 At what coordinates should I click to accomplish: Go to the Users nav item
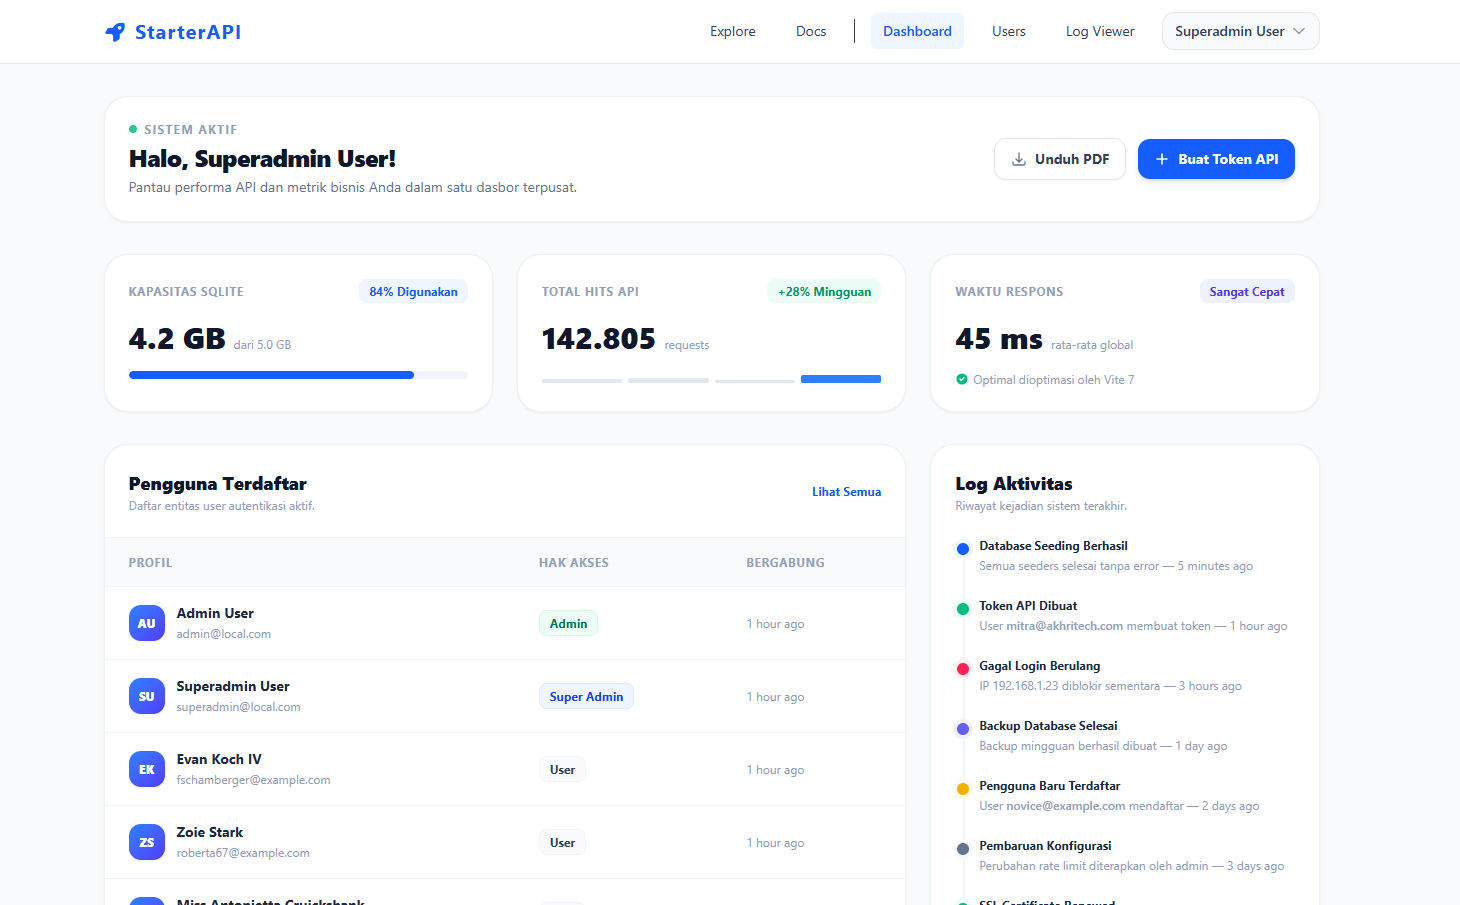pyautogui.click(x=1009, y=31)
